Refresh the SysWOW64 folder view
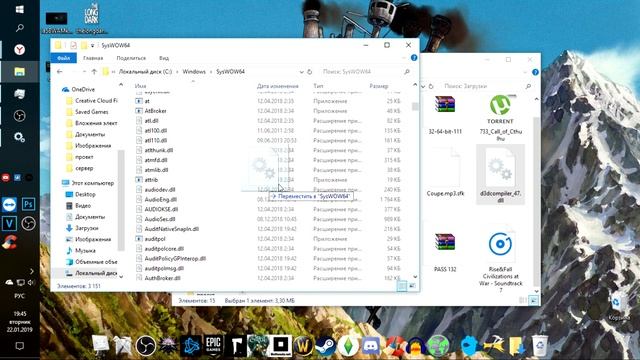Screen dimensions: 640x360 tap(310, 71)
